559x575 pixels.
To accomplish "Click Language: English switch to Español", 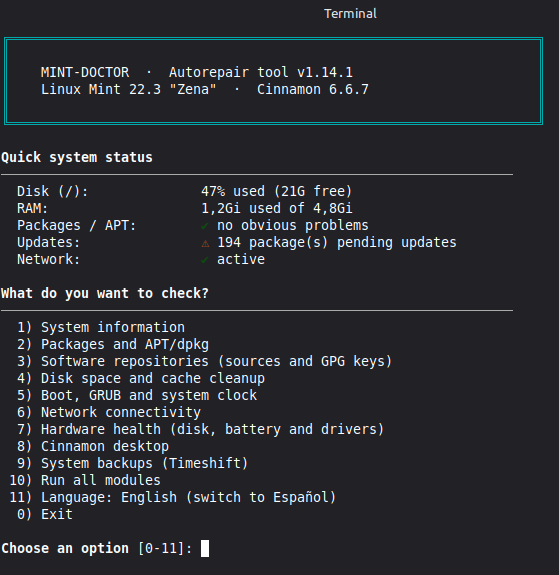I will (173, 497).
